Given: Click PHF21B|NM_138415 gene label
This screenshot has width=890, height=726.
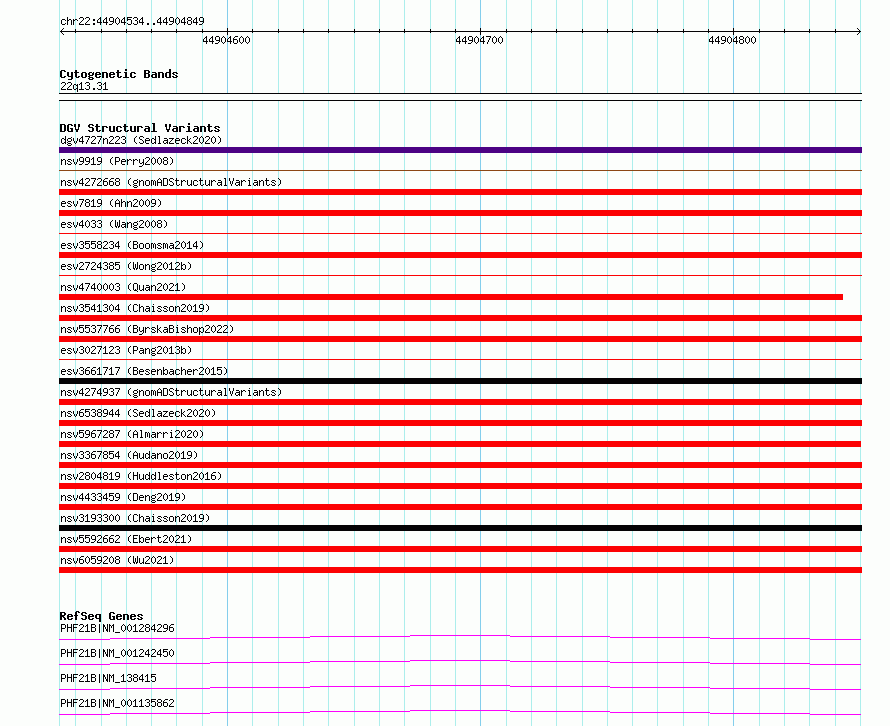Looking at the screenshot, I should (108, 678).
